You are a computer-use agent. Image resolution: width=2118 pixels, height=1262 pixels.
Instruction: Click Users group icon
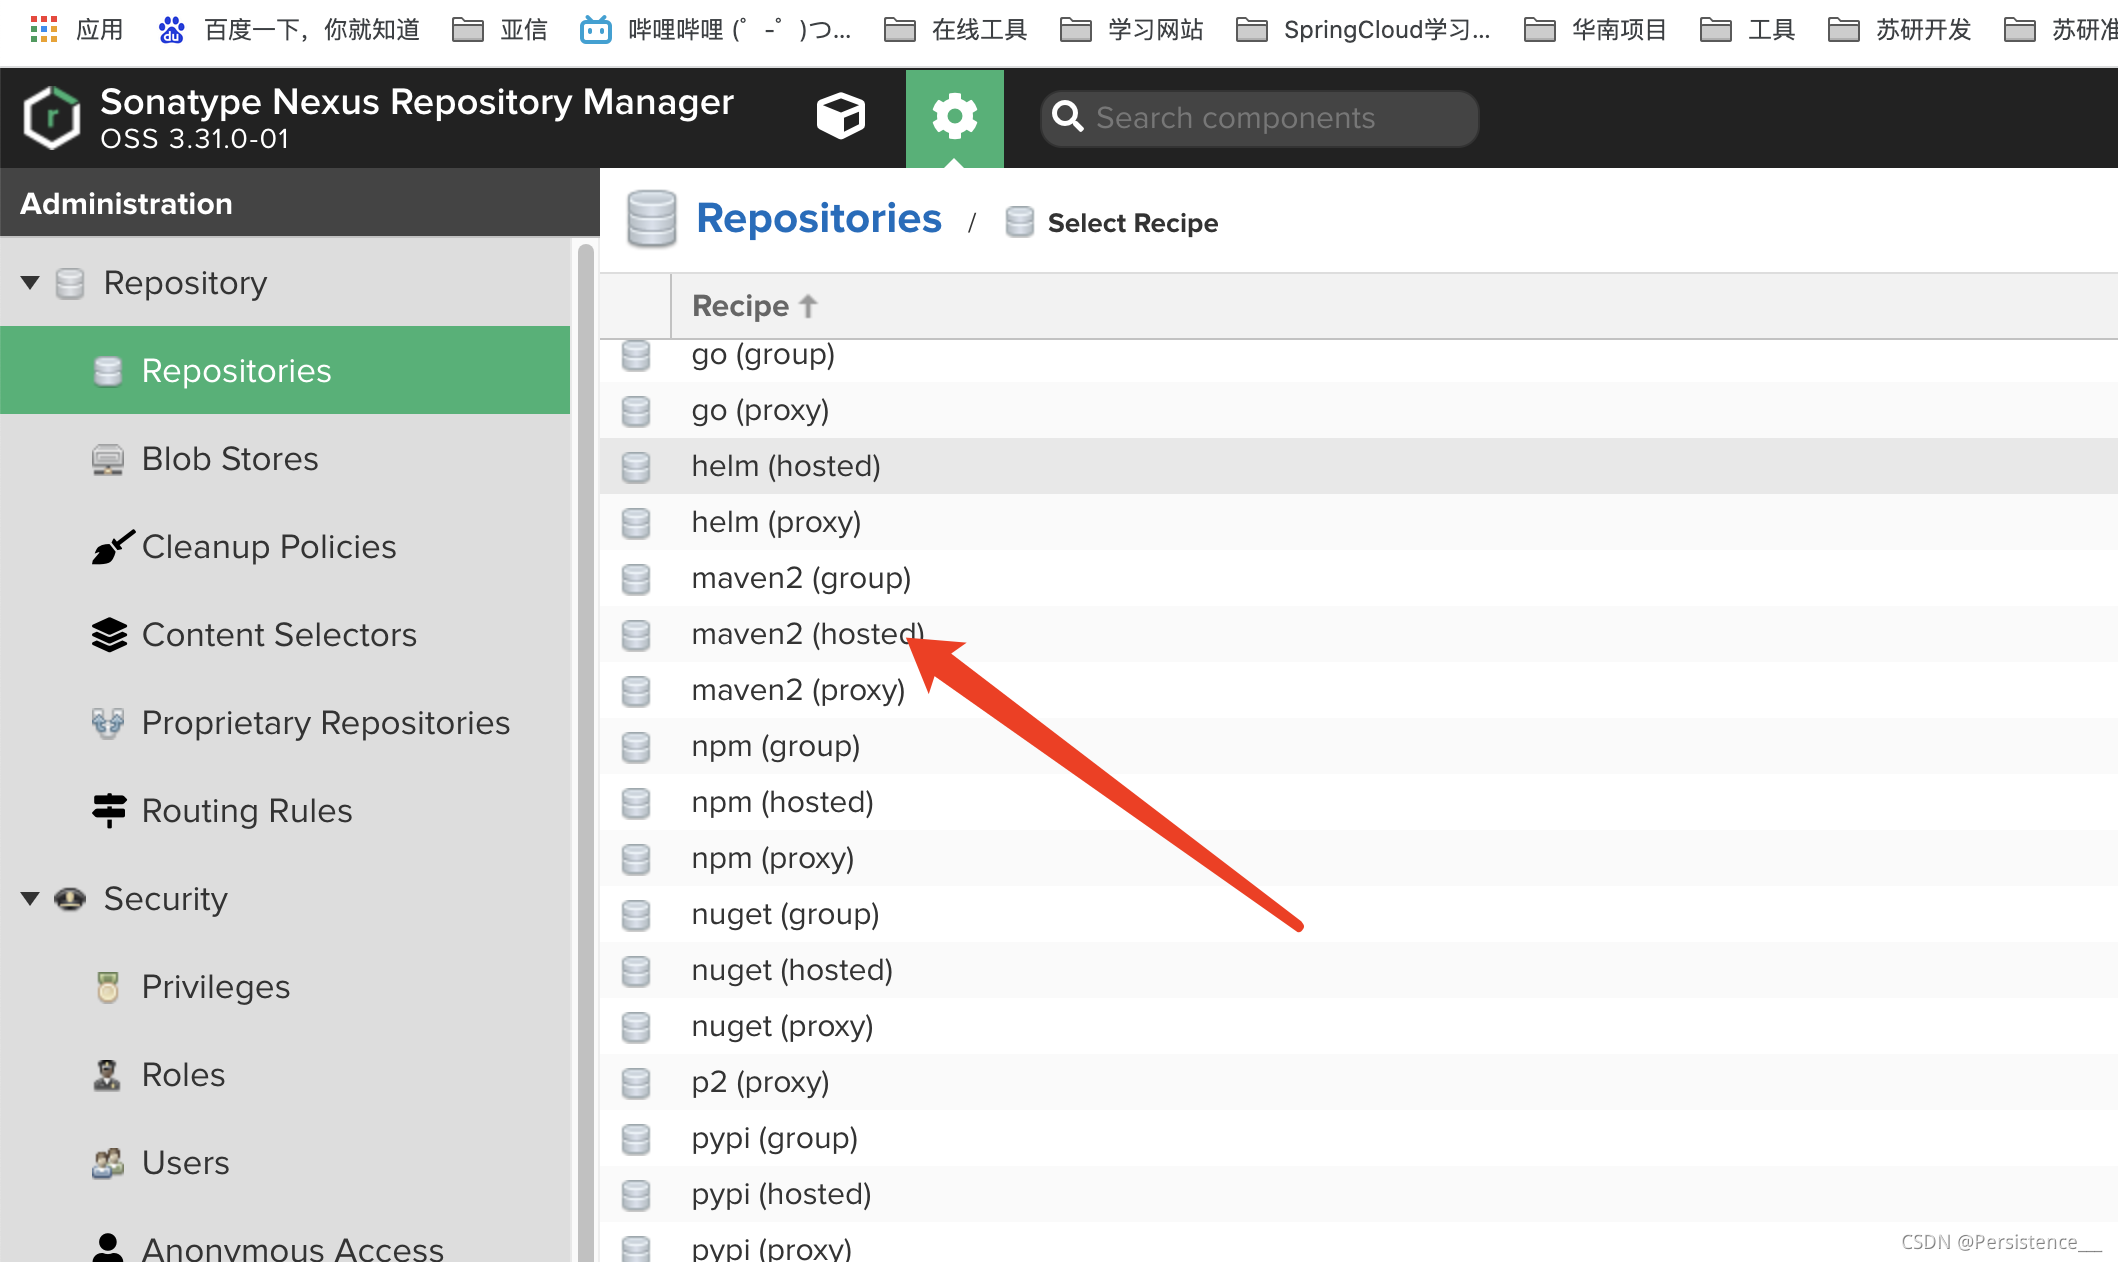point(108,1163)
